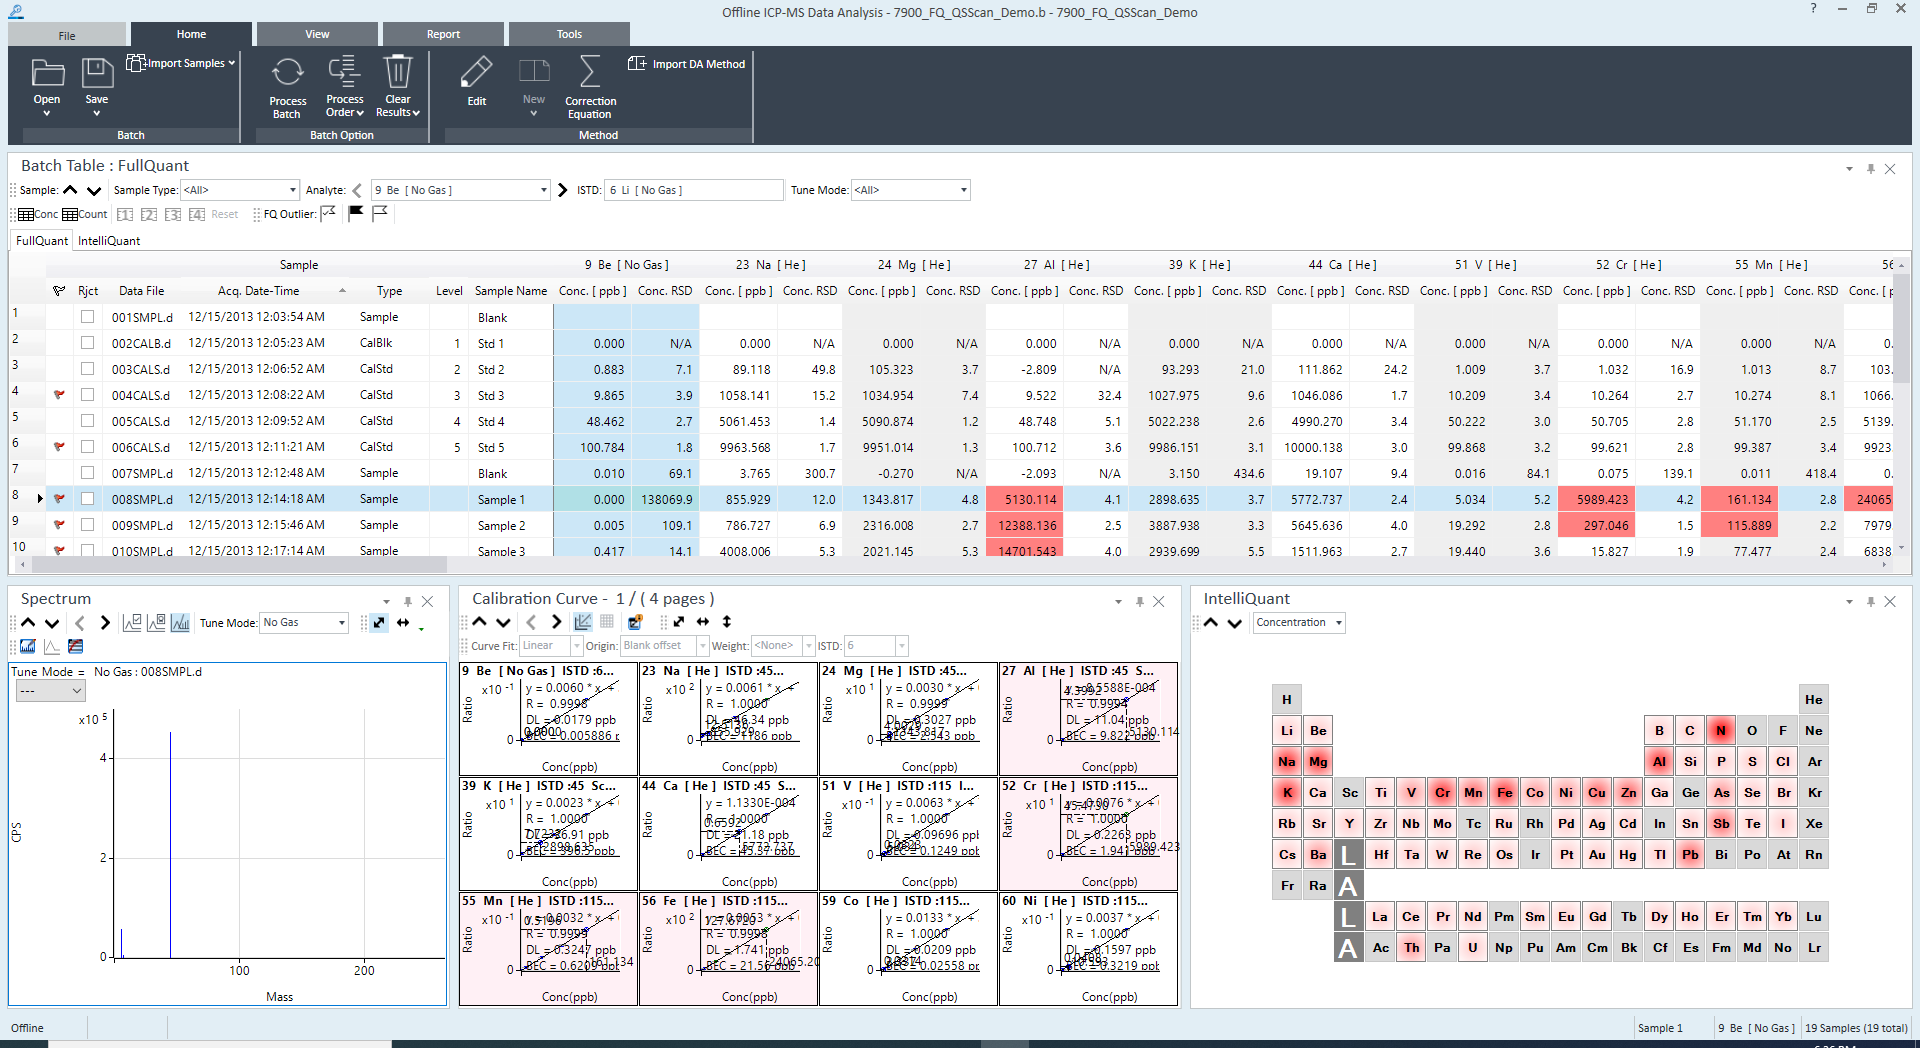Open a batch with the Open icon
1920x1048 pixels.
click(47, 73)
